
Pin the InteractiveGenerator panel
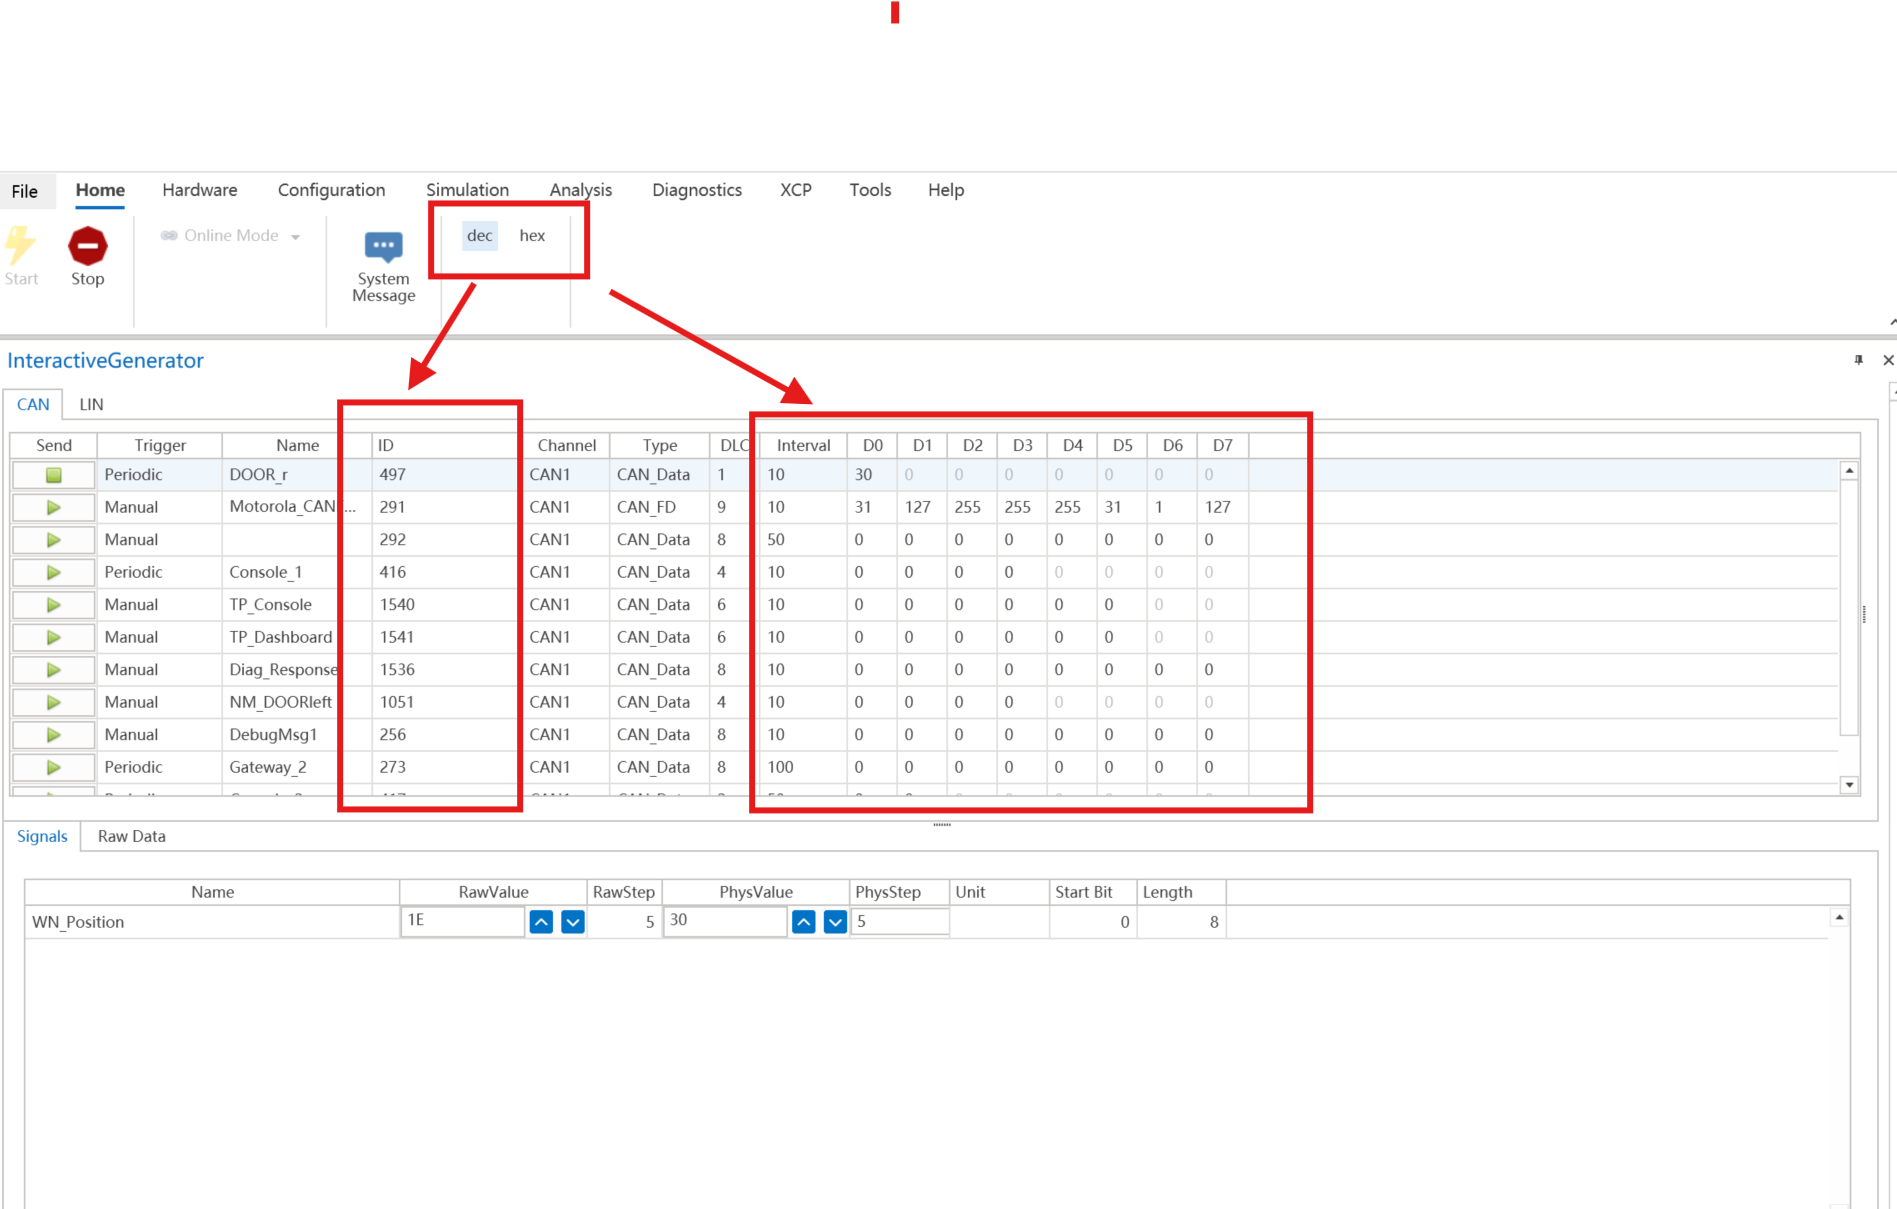1858,360
